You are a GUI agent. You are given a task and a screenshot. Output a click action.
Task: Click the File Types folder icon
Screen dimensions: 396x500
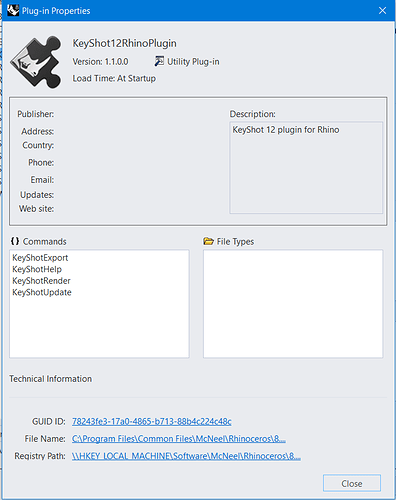tap(208, 241)
